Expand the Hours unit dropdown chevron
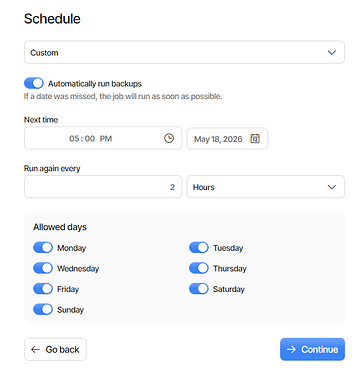 [x=332, y=187]
